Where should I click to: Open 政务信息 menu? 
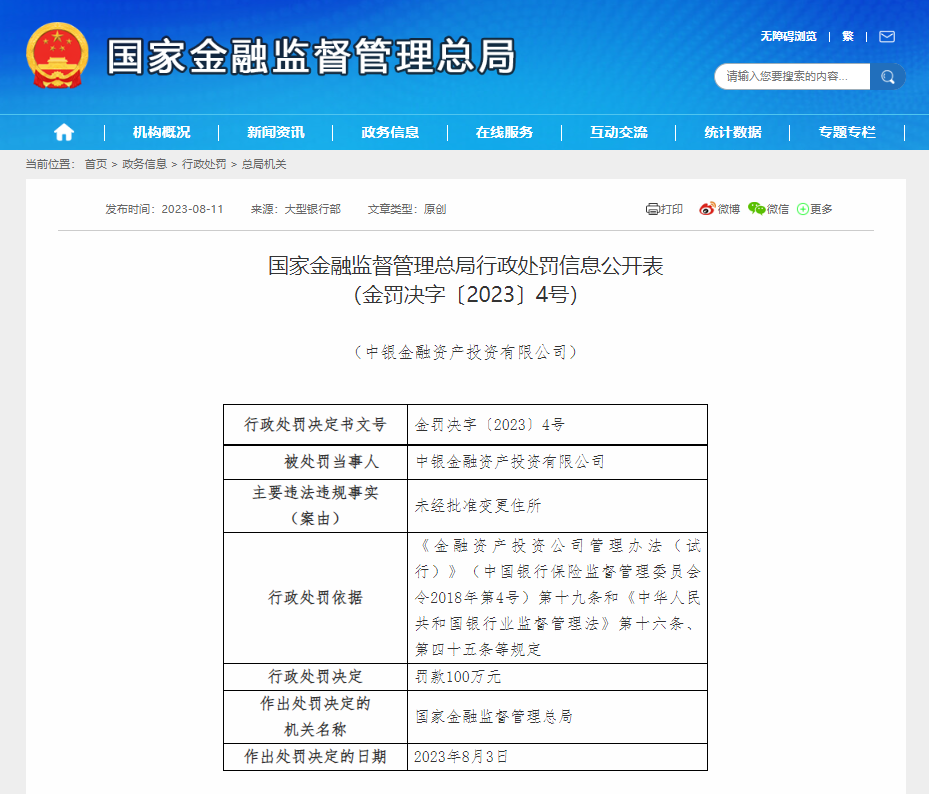point(390,132)
